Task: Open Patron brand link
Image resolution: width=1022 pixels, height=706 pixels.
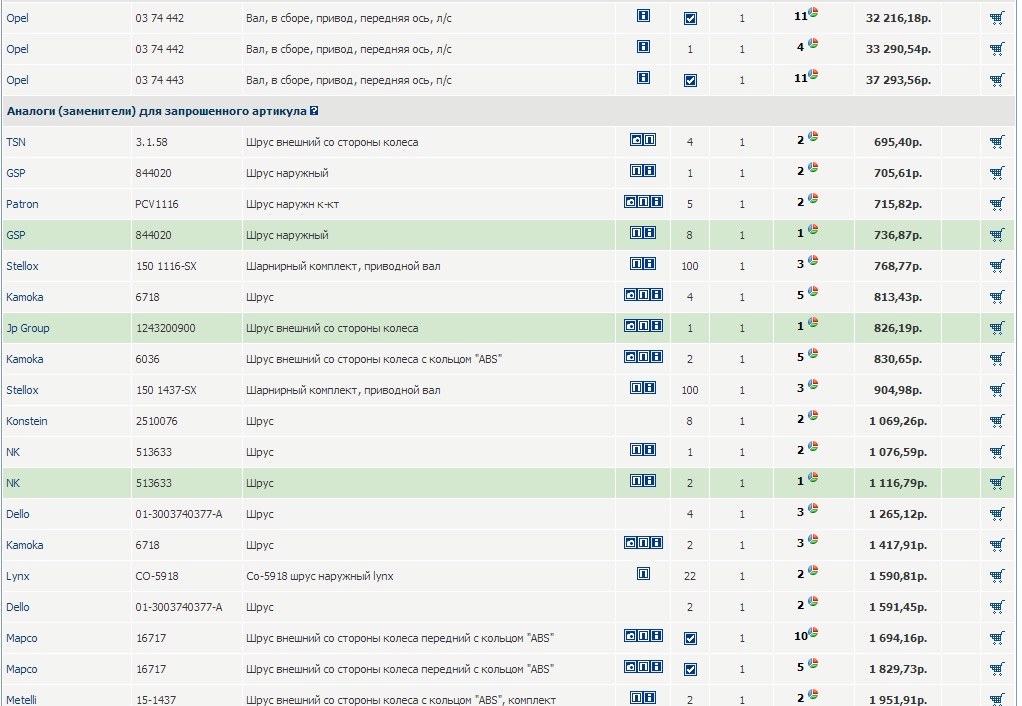Action: coord(22,204)
